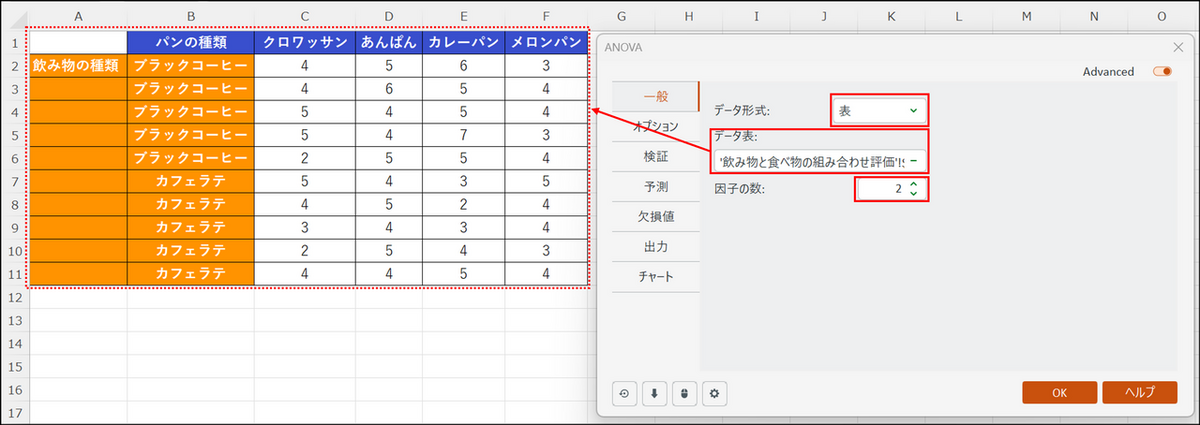
Task: Open settings with the gear icon
Action: point(715,394)
